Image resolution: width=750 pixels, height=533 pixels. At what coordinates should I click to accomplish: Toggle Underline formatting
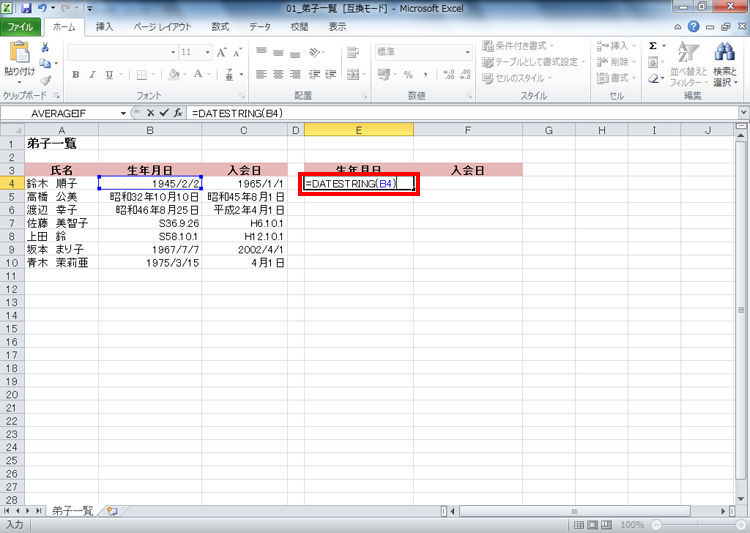109,75
